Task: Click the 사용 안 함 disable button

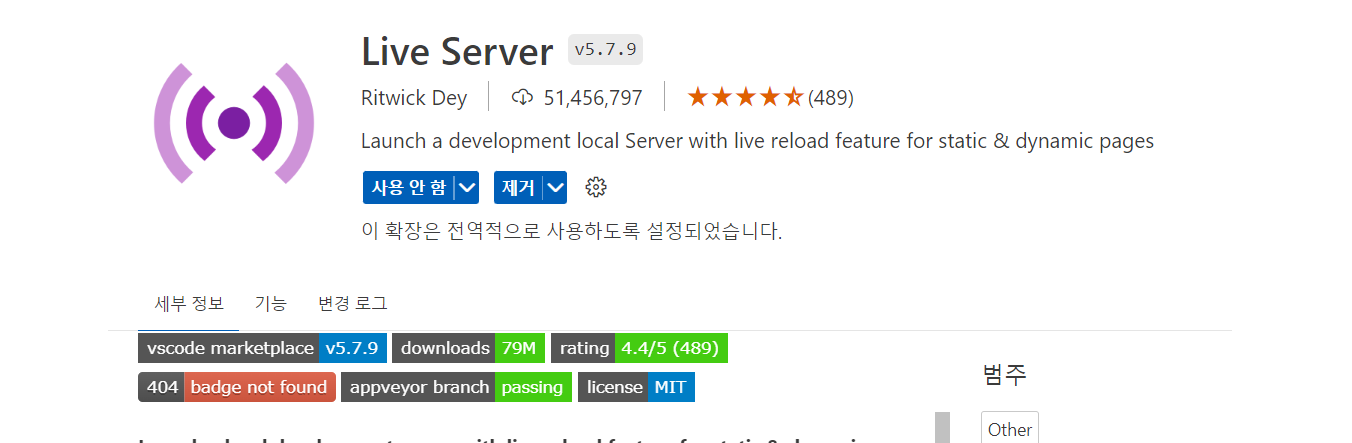Action: [x=408, y=187]
